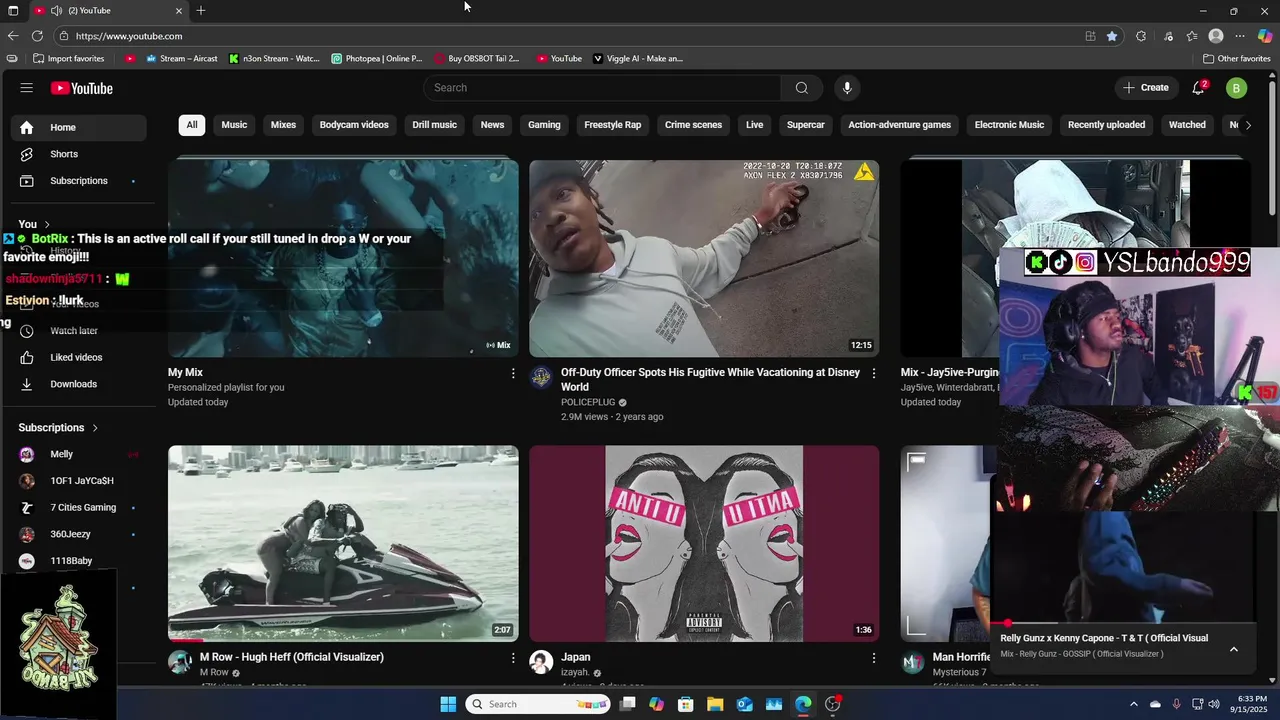
Task: Select the Action-adventure games chip
Action: (x=899, y=125)
